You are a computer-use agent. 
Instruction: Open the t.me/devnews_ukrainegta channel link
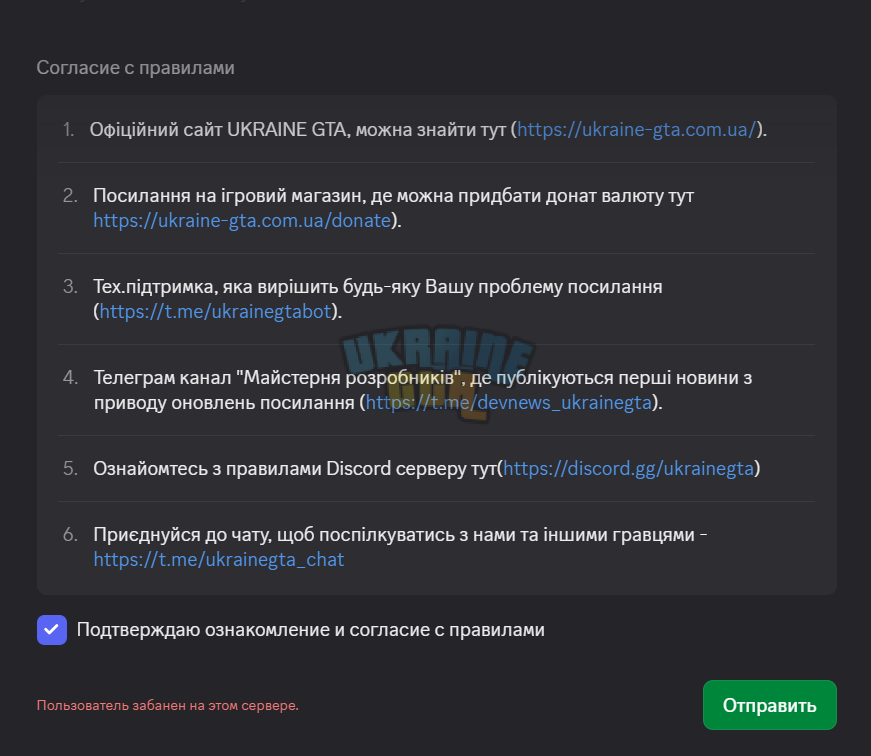508,403
